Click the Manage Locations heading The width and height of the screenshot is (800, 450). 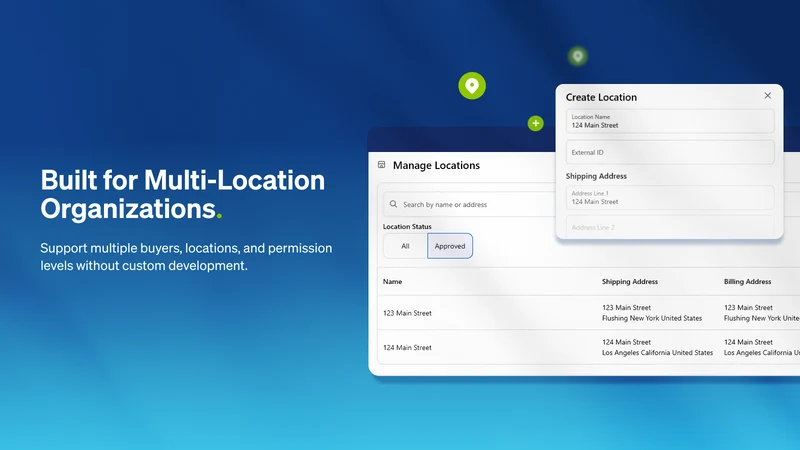click(436, 165)
